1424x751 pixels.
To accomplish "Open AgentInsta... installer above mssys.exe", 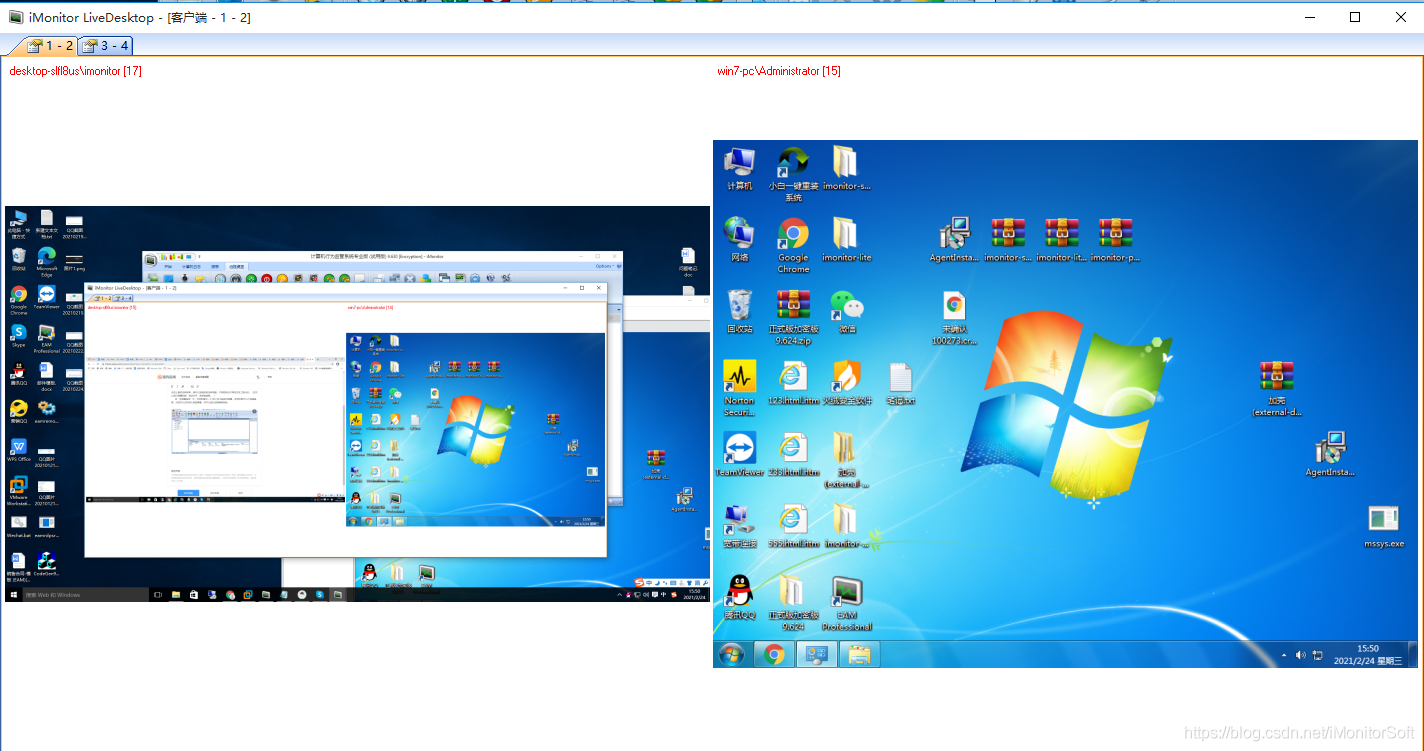I will point(1330,455).
